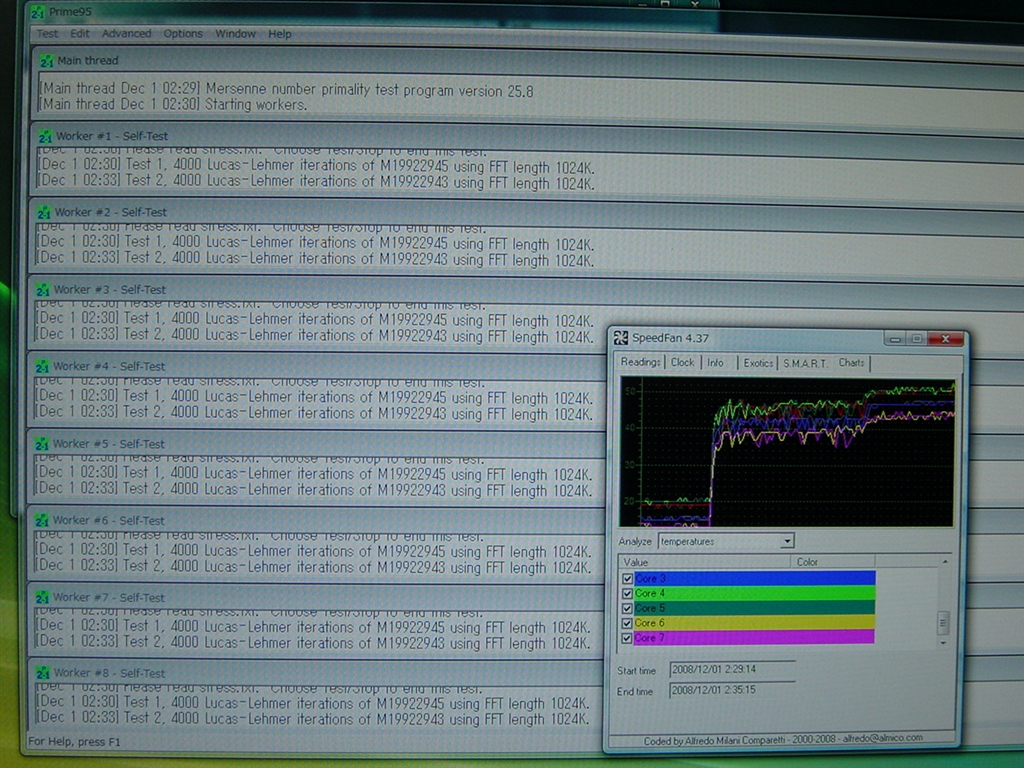Click the End time field
The width and height of the screenshot is (1024, 768).
tap(732, 690)
